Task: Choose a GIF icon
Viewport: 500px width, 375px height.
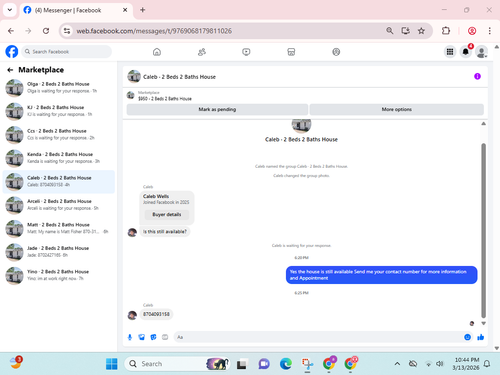Action: (165, 337)
